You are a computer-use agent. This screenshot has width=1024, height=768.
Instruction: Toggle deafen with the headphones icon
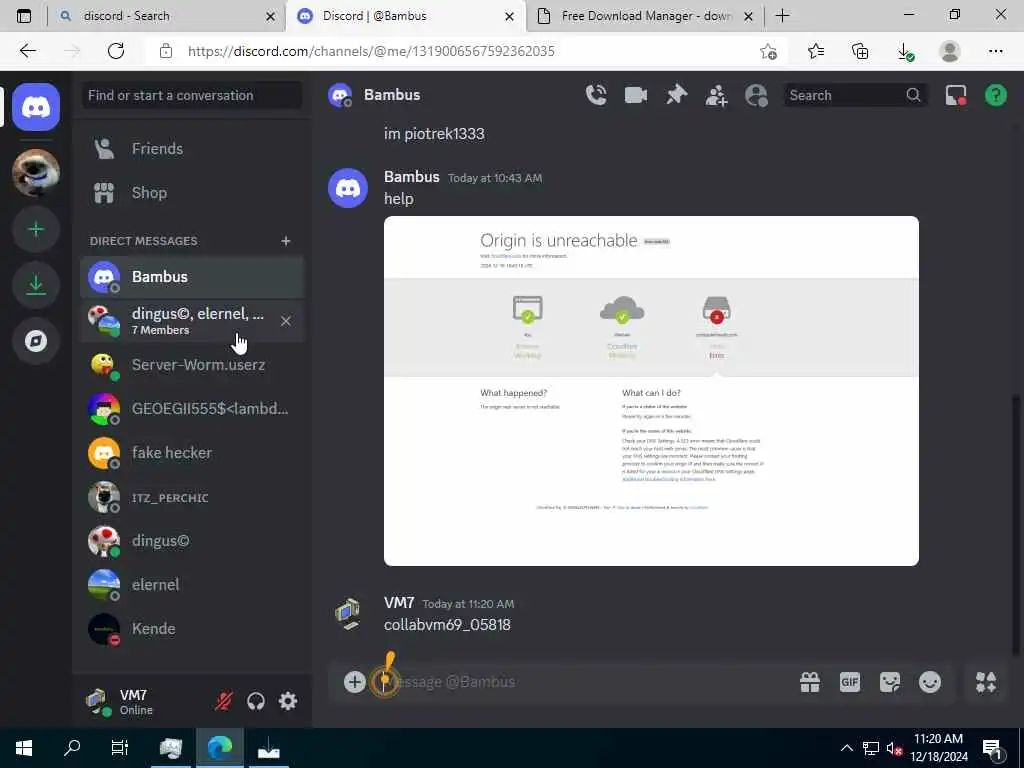point(256,701)
